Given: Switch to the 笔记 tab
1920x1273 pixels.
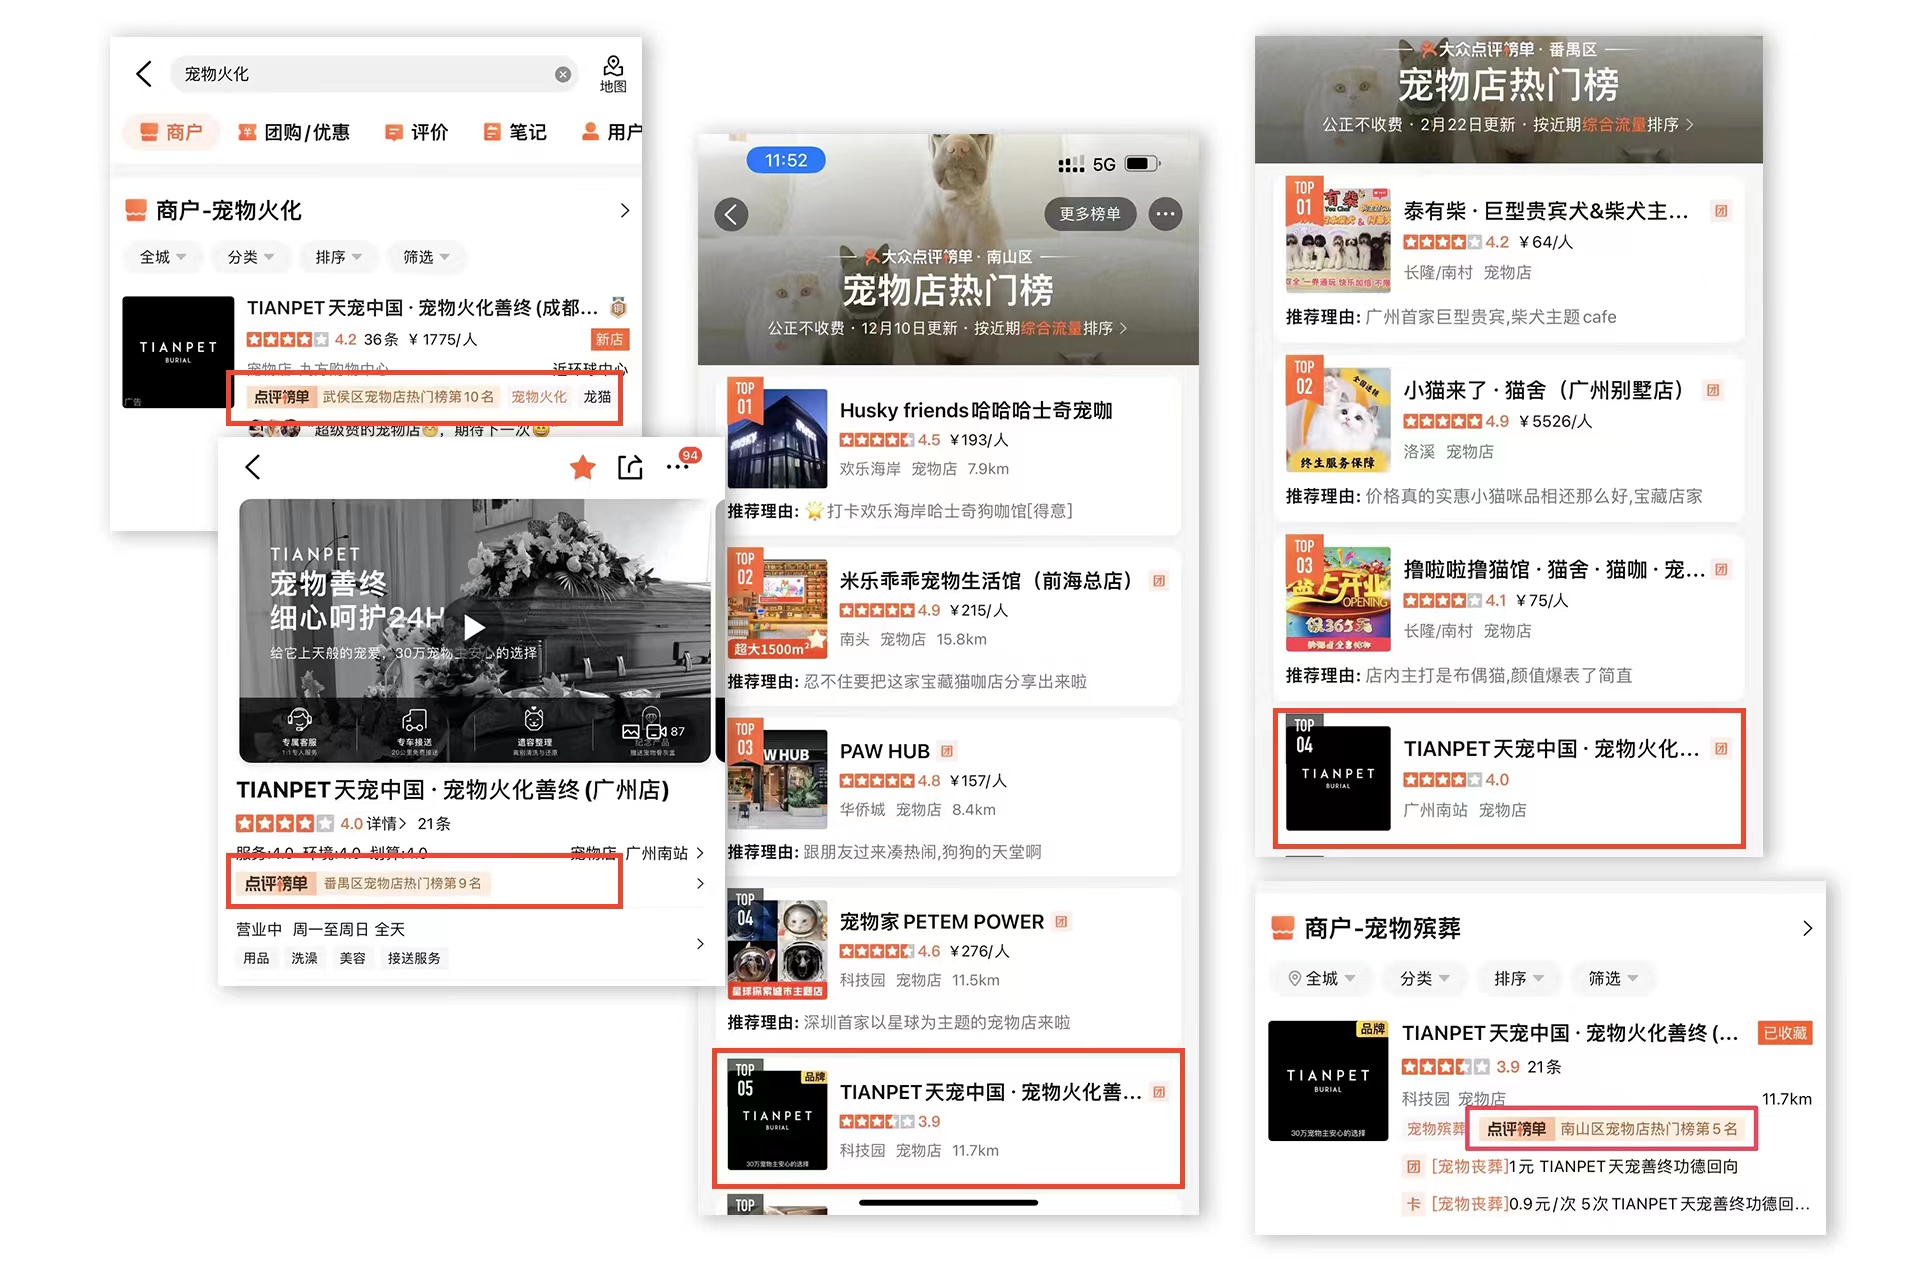Looking at the screenshot, I should point(515,132).
